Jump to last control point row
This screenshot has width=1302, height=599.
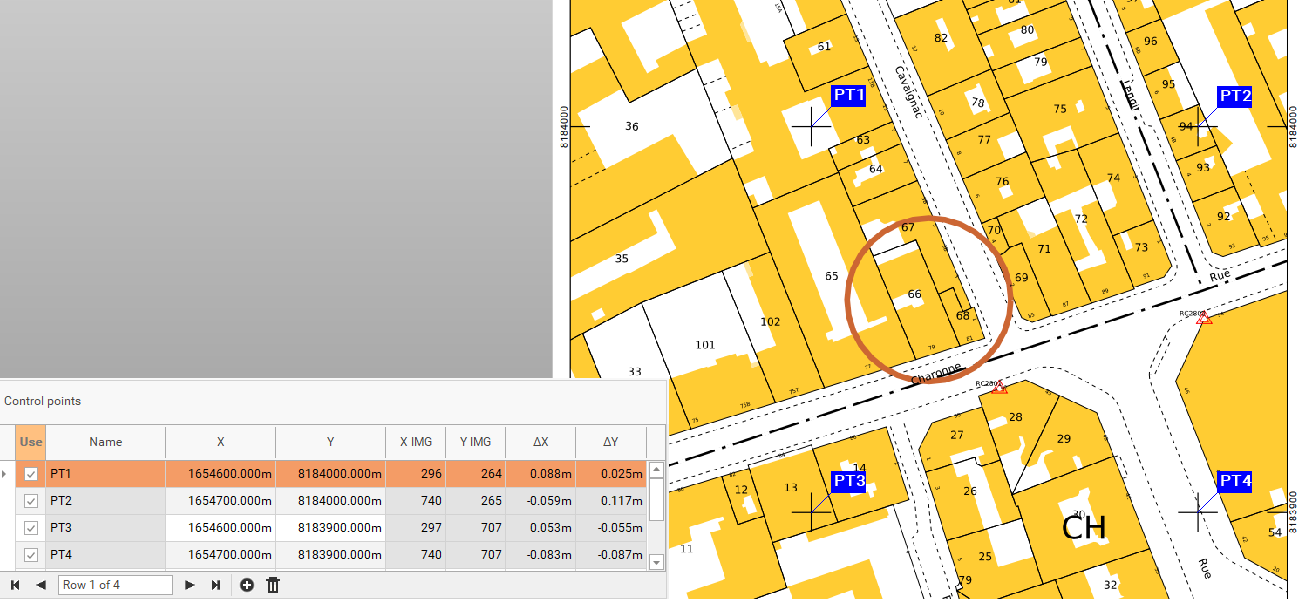tap(215, 585)
